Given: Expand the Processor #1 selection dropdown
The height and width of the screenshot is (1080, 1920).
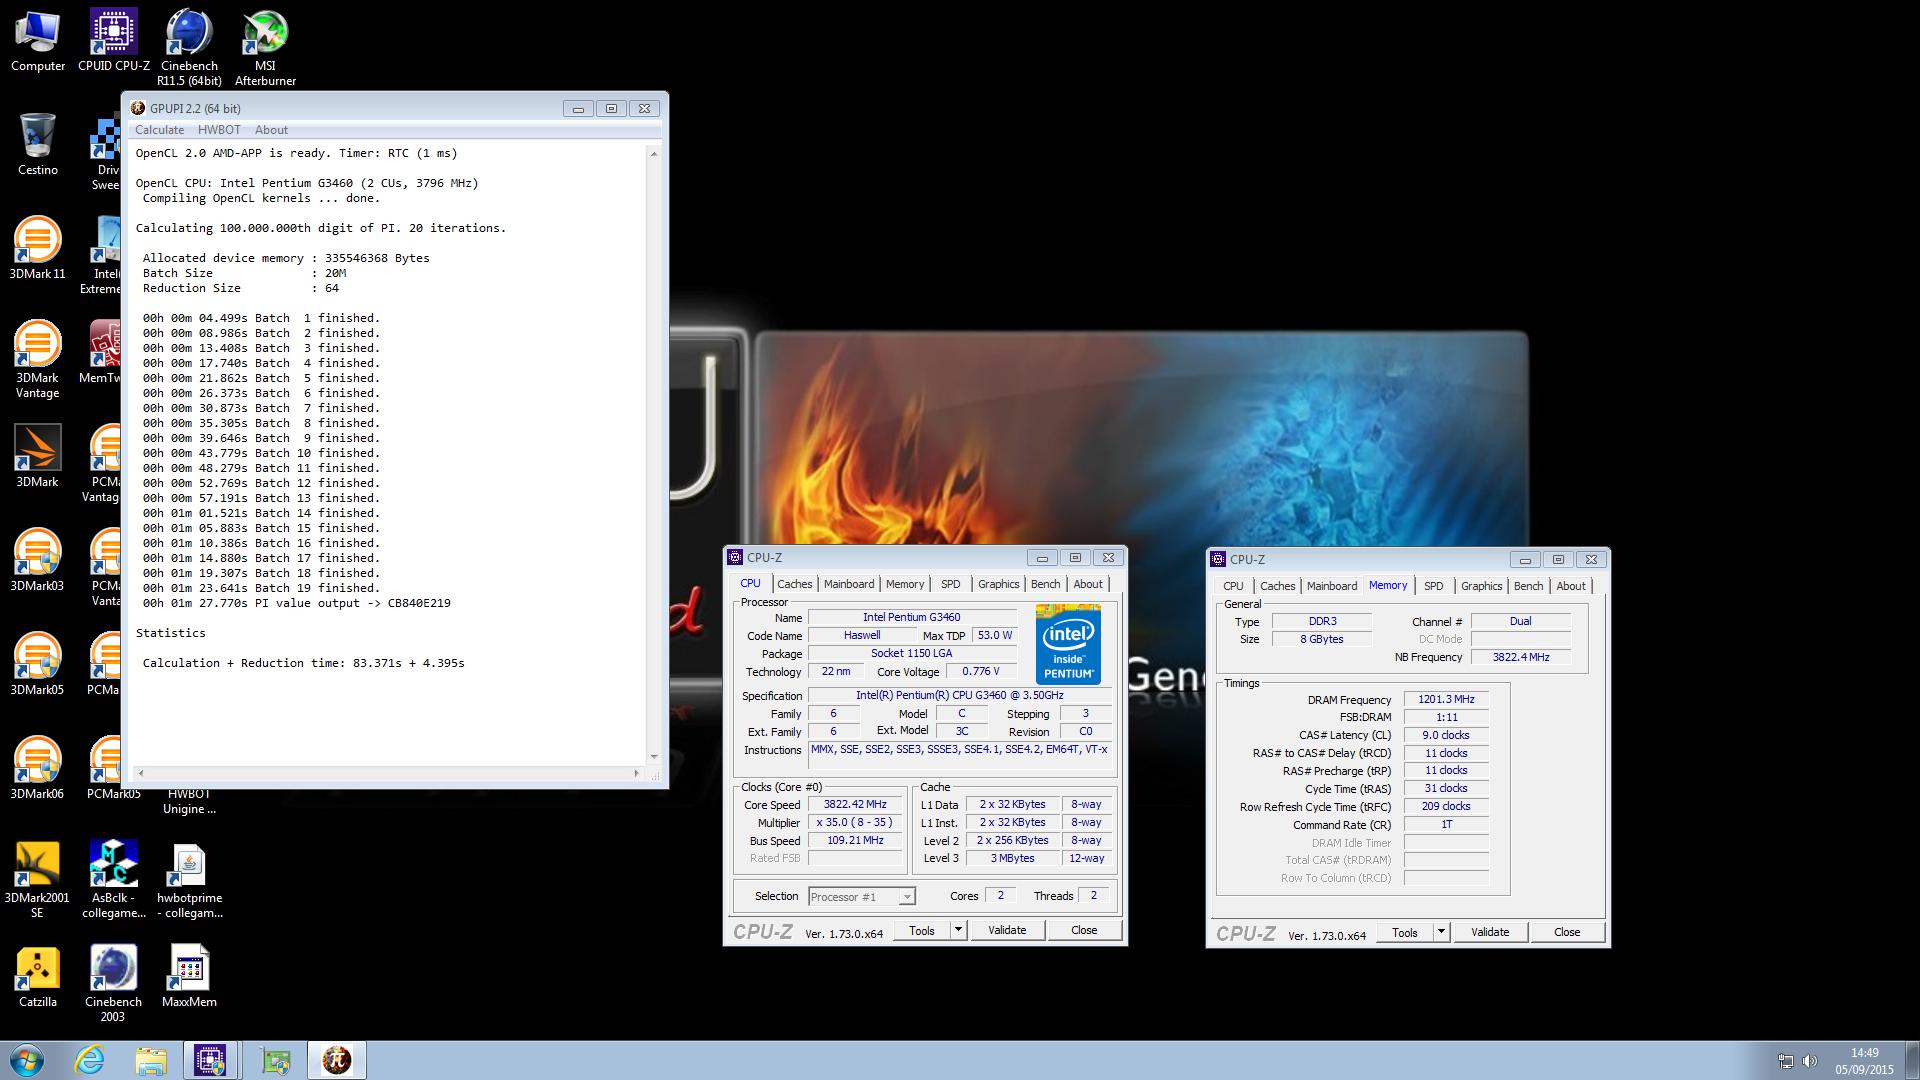Looking at the screenshot, I should (907, 897).
